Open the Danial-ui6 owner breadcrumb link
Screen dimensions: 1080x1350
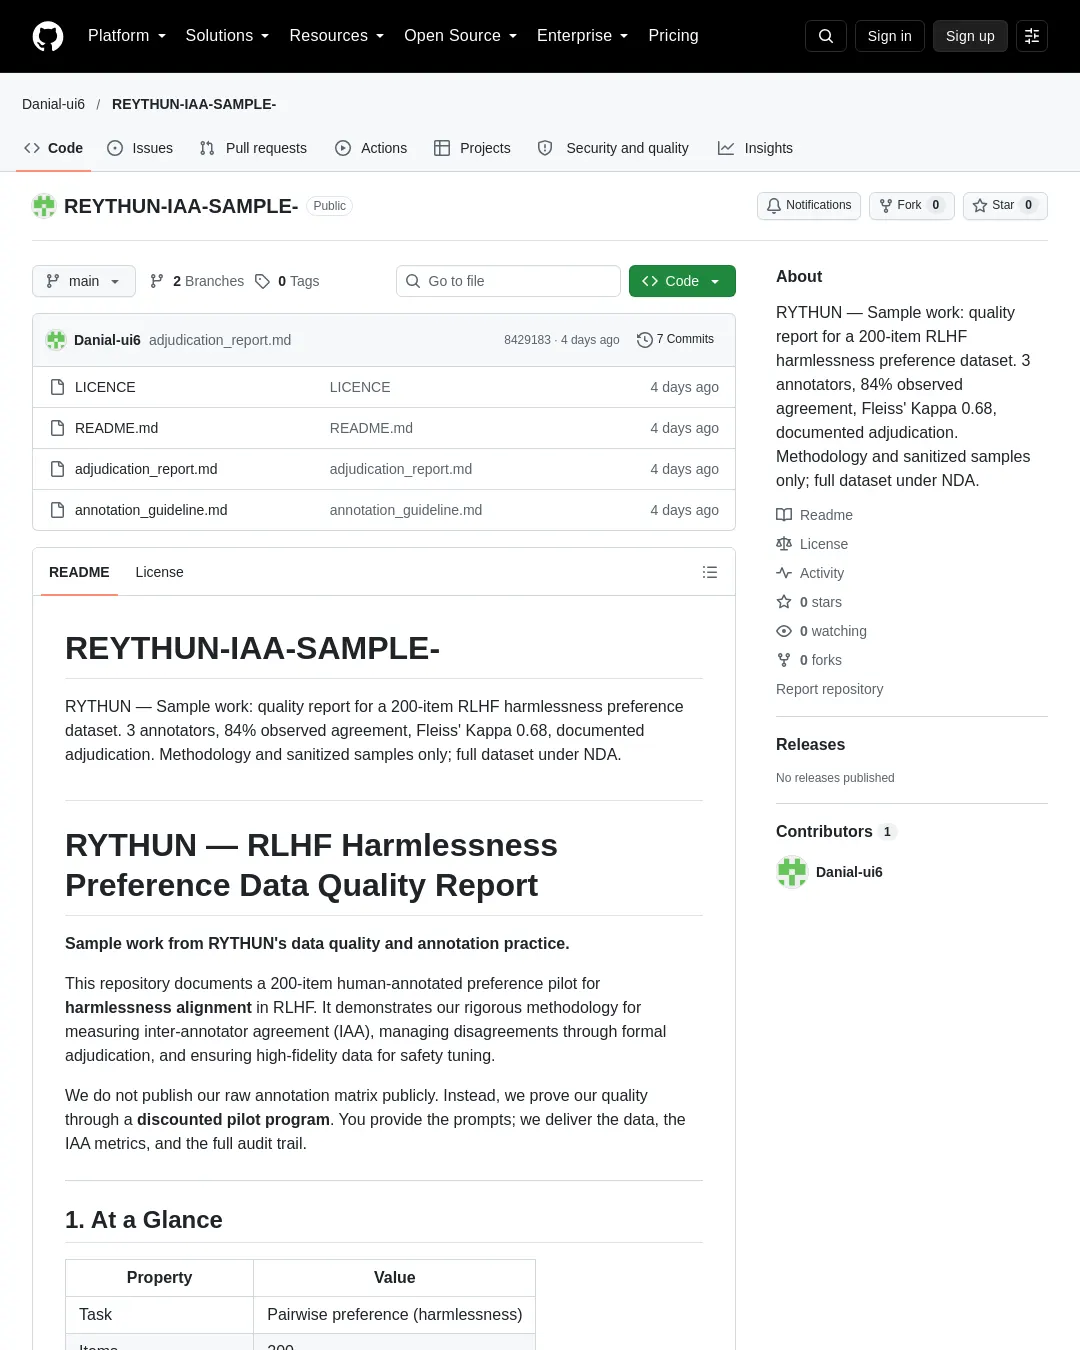[54, 104]
